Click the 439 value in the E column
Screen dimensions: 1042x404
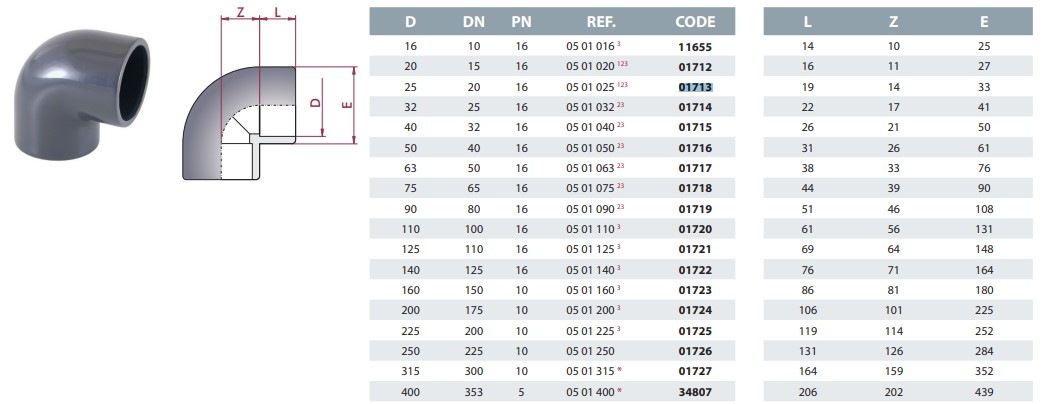coord(985,391)
